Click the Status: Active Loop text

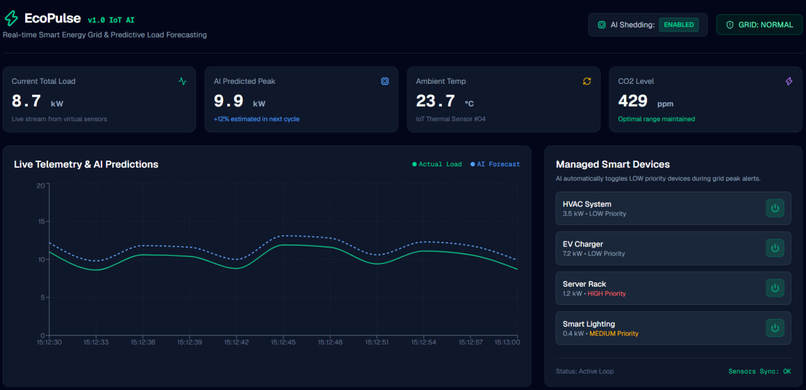point(584,371)
